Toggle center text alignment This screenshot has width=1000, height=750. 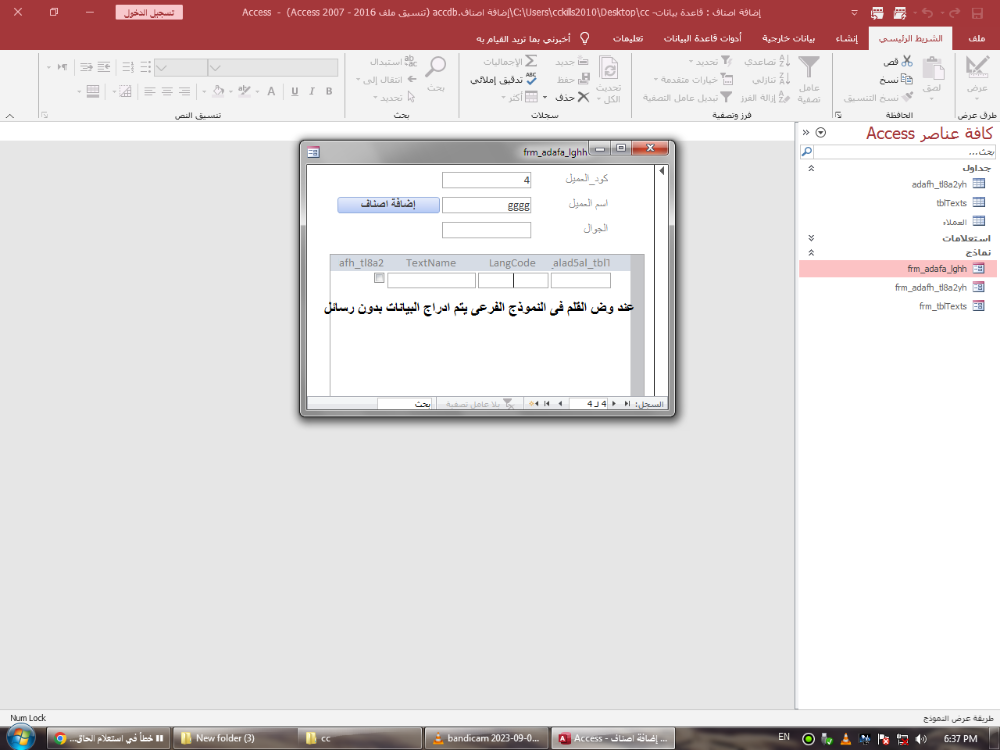pyautogui.click(x=167, y=91)
